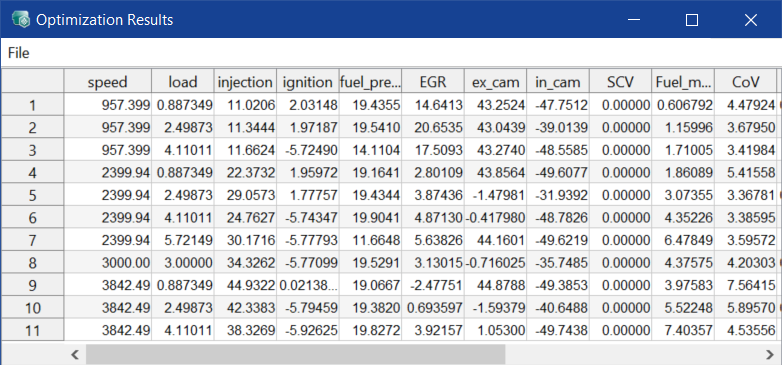Click the horizontal scrollbar thumb

coord(295,355)
